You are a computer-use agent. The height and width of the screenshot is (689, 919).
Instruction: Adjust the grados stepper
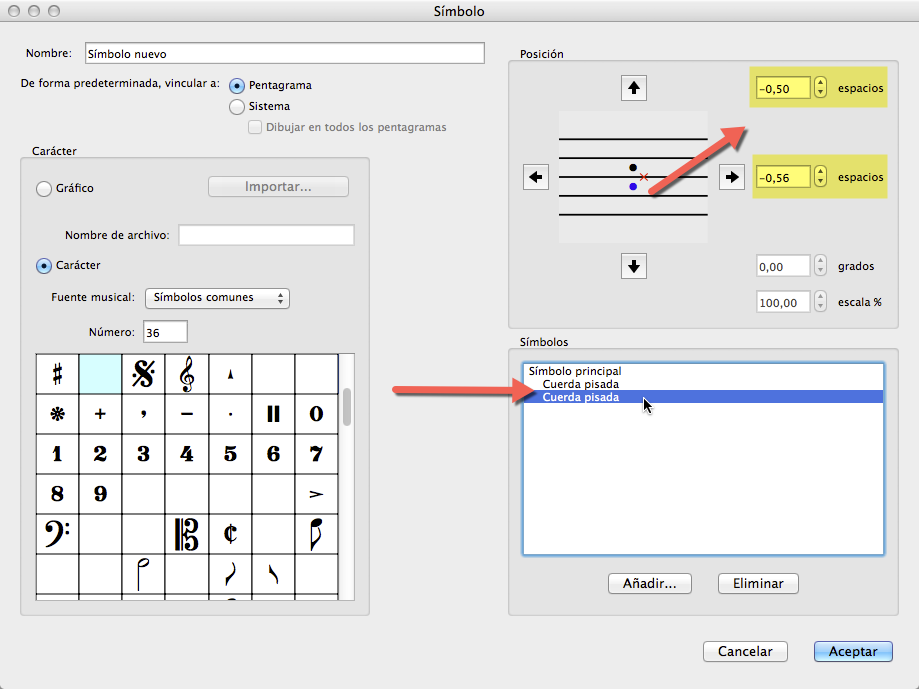click(821, 266)
